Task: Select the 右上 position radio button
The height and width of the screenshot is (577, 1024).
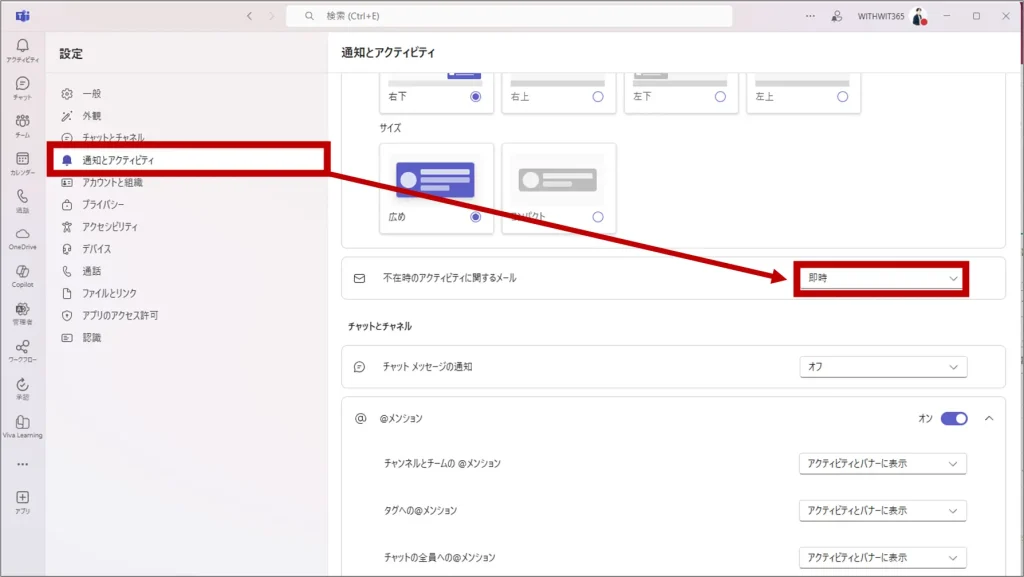Action: tap(598, 97)
